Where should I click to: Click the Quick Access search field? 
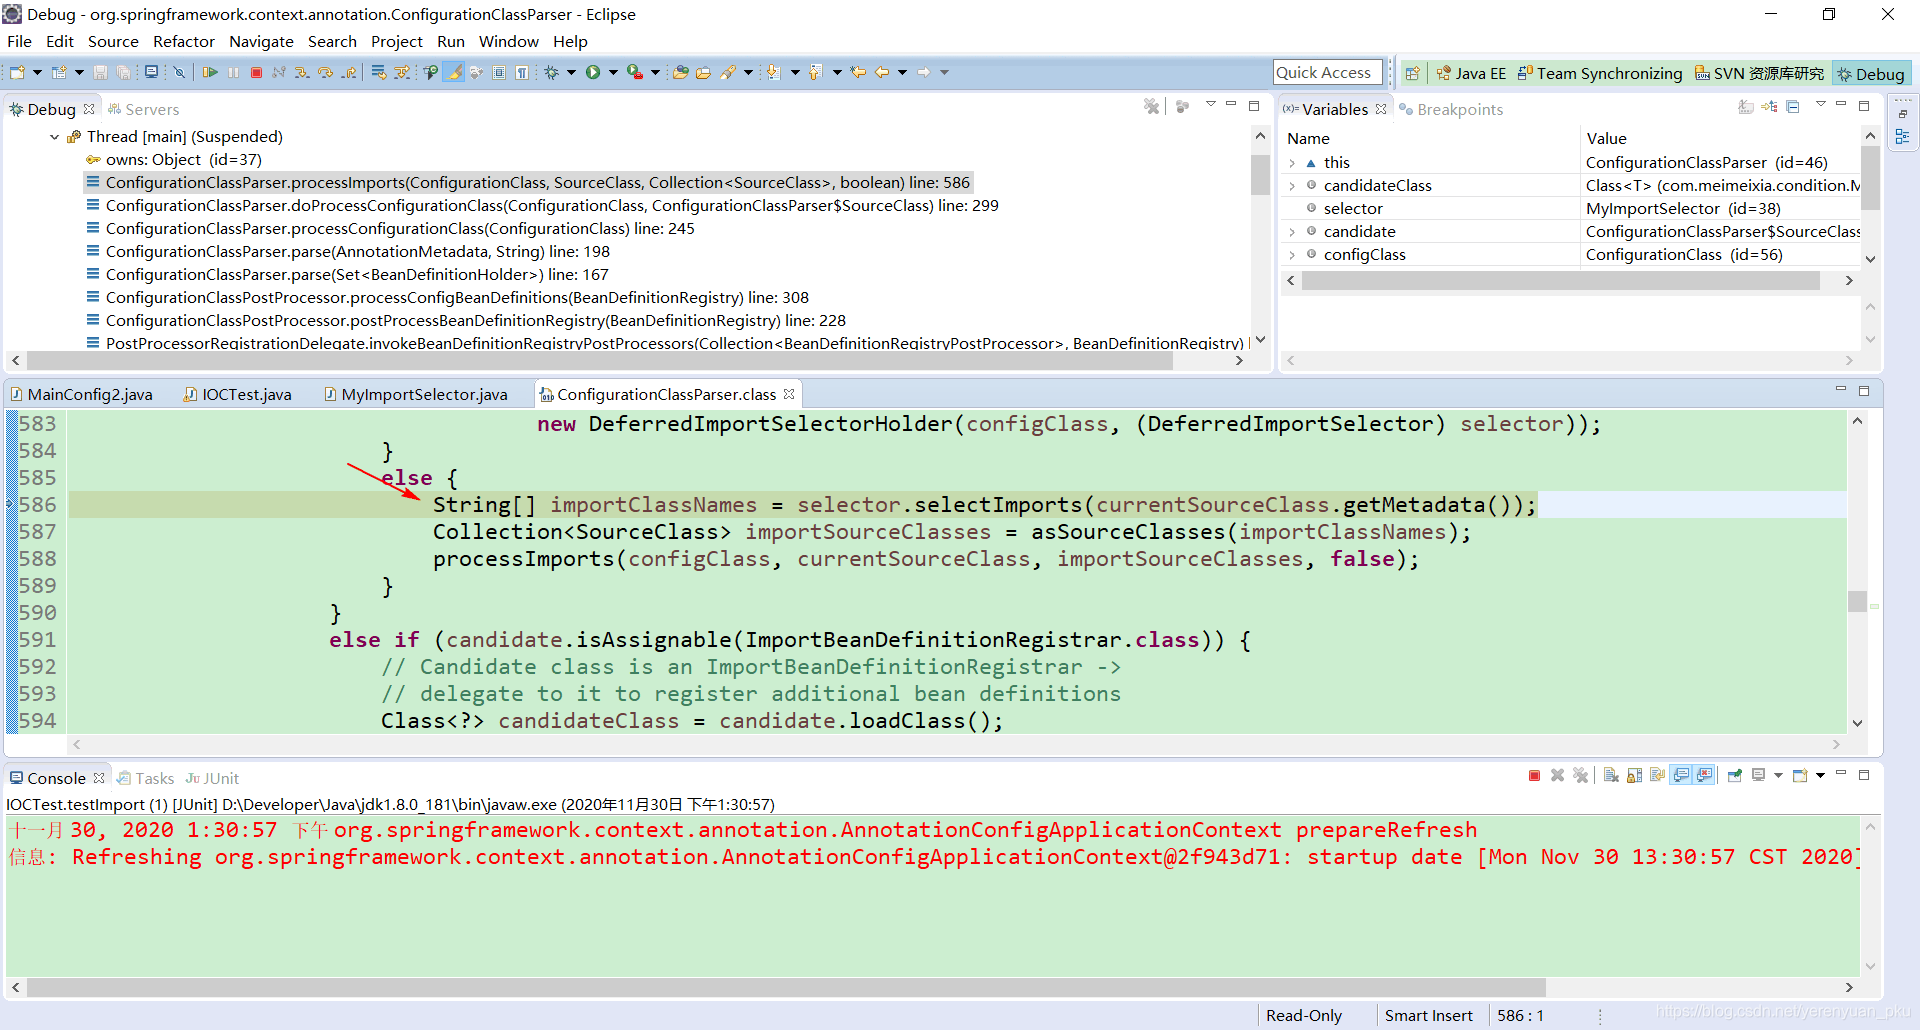tap(1328, 72)
